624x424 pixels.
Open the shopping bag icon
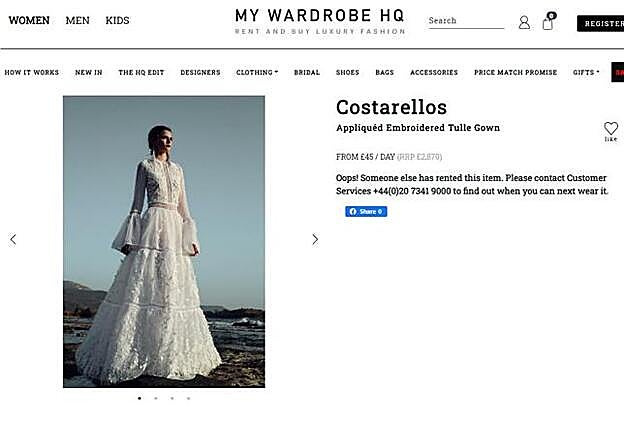pyautogui.click(x=548, y=22)
